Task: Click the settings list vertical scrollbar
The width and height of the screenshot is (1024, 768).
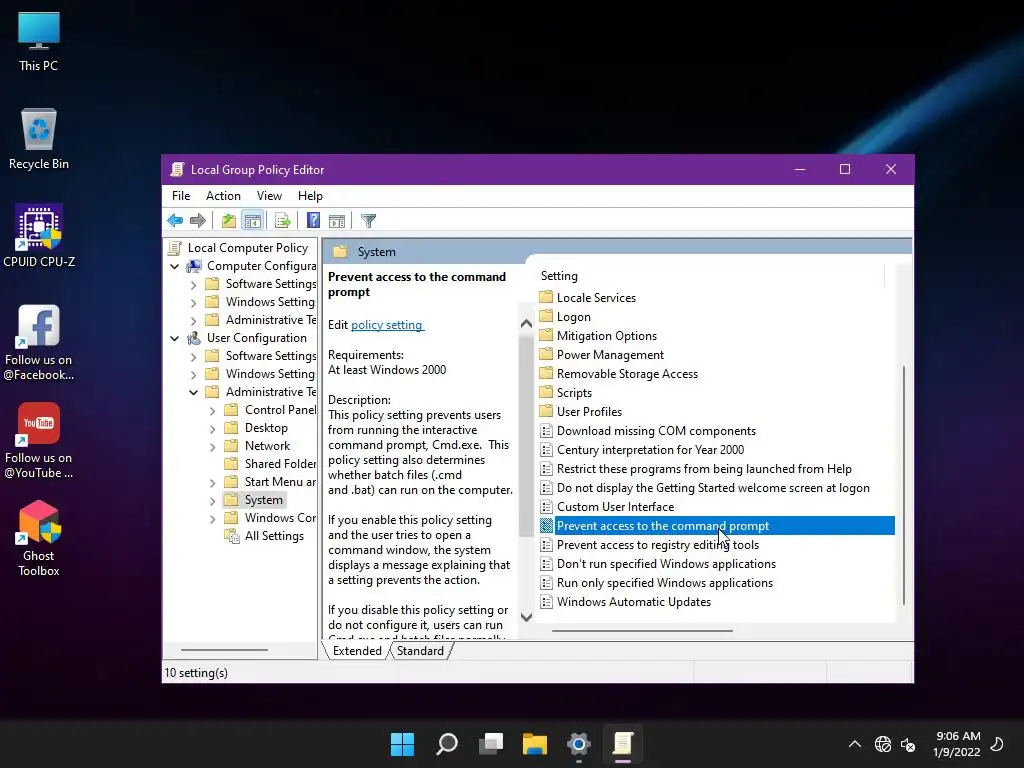Action: 904,485
